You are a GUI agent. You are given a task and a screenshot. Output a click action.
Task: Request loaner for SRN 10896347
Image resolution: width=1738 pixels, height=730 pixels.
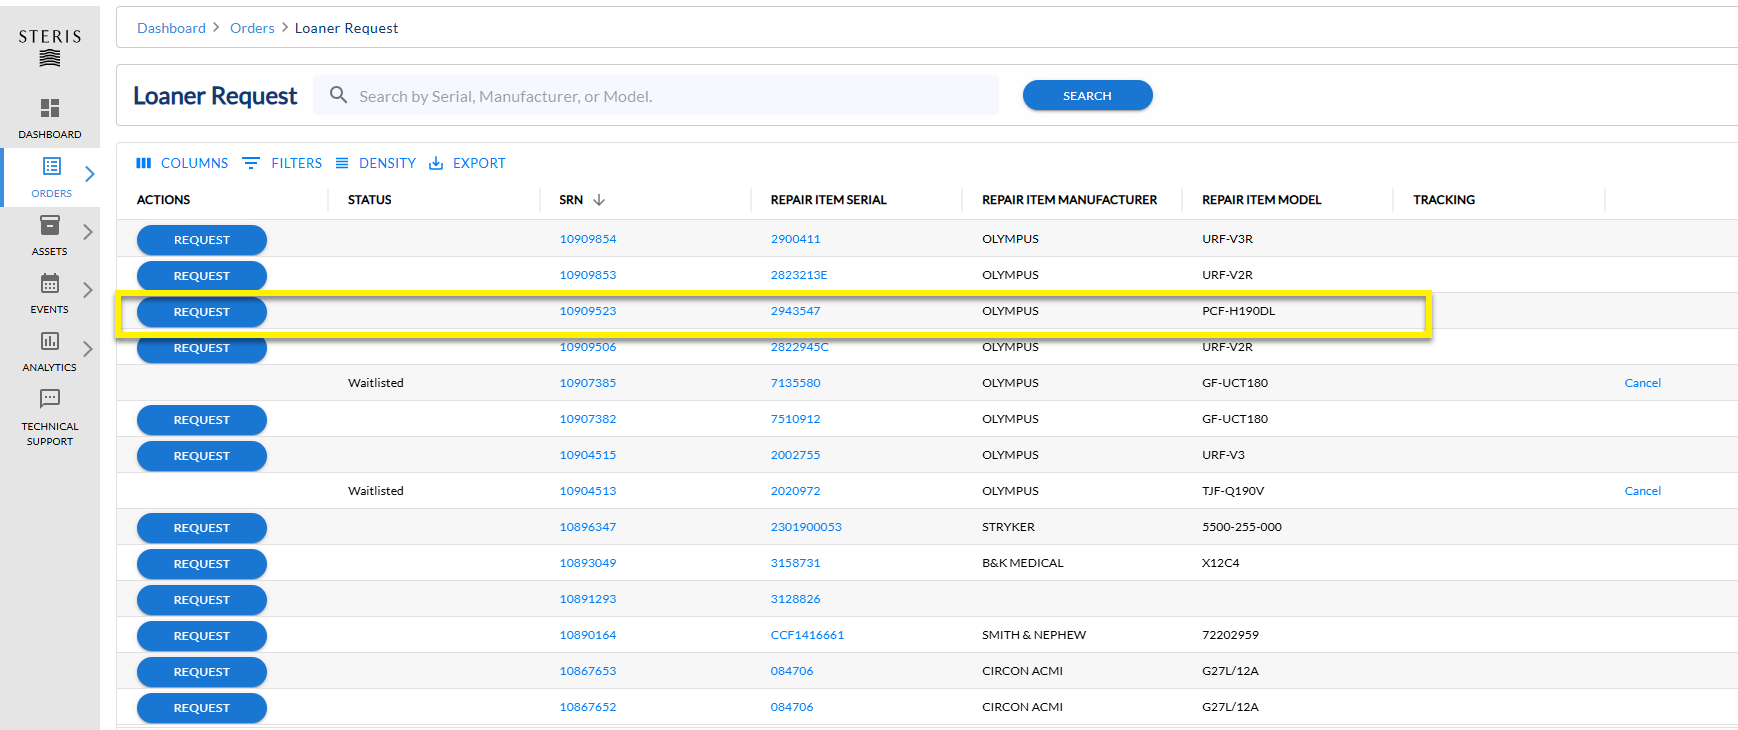(x=202, y=528)
